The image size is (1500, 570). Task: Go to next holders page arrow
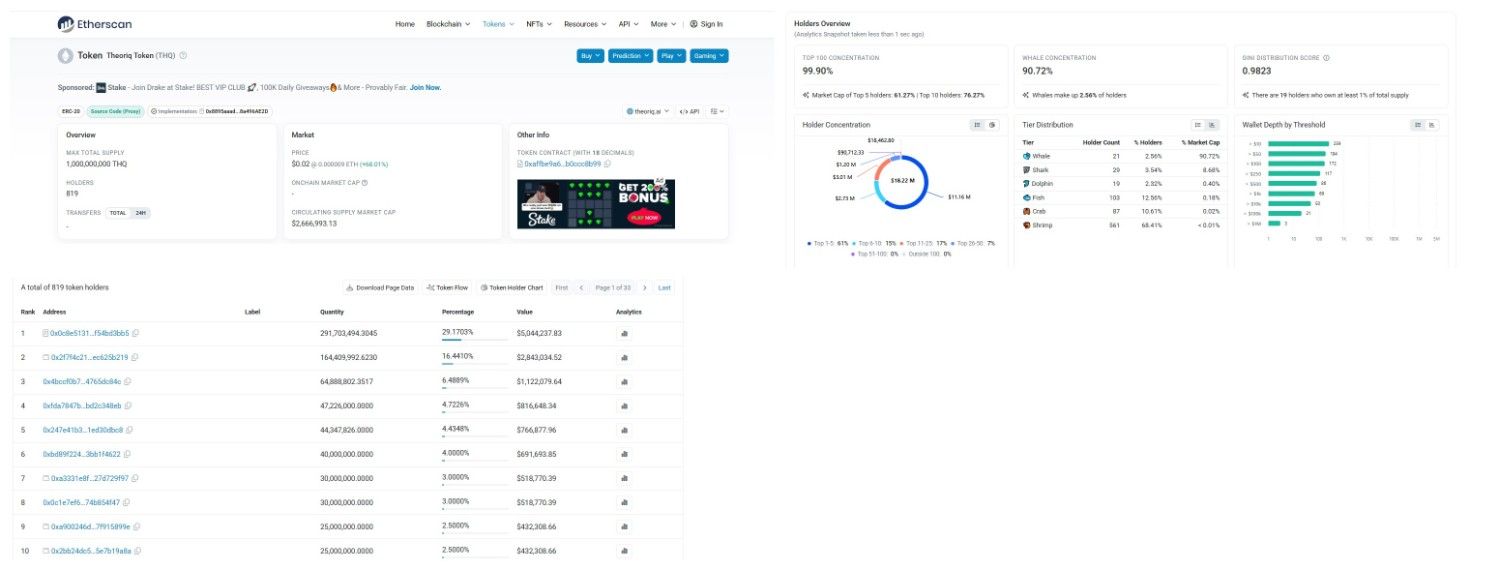coord(645,288)
